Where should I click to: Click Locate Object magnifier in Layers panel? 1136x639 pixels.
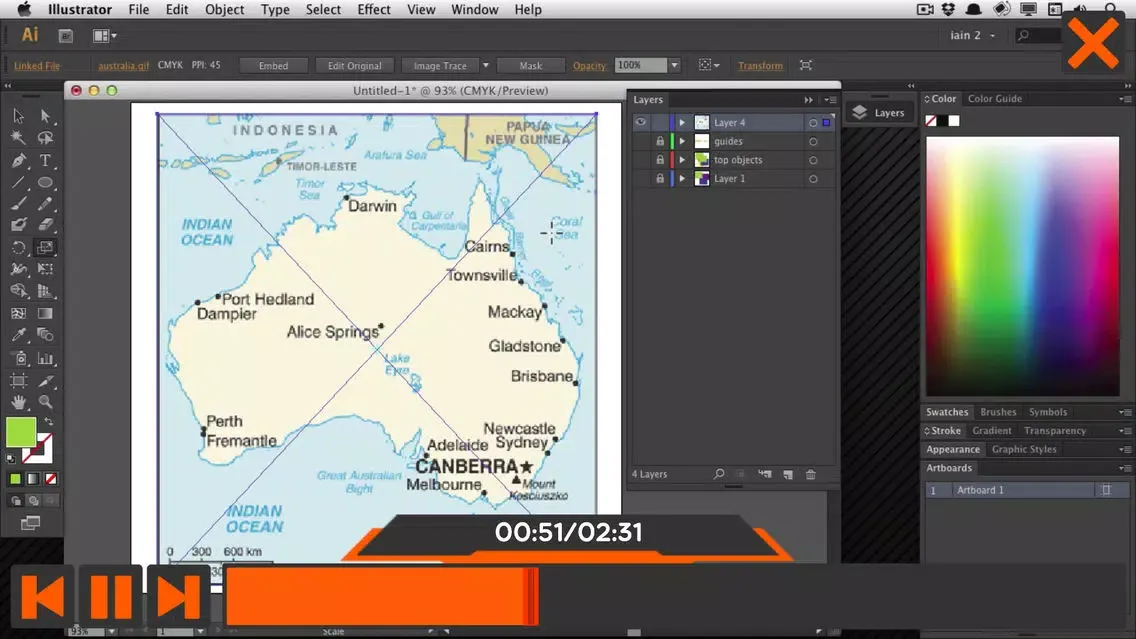[x=719, y=474]
